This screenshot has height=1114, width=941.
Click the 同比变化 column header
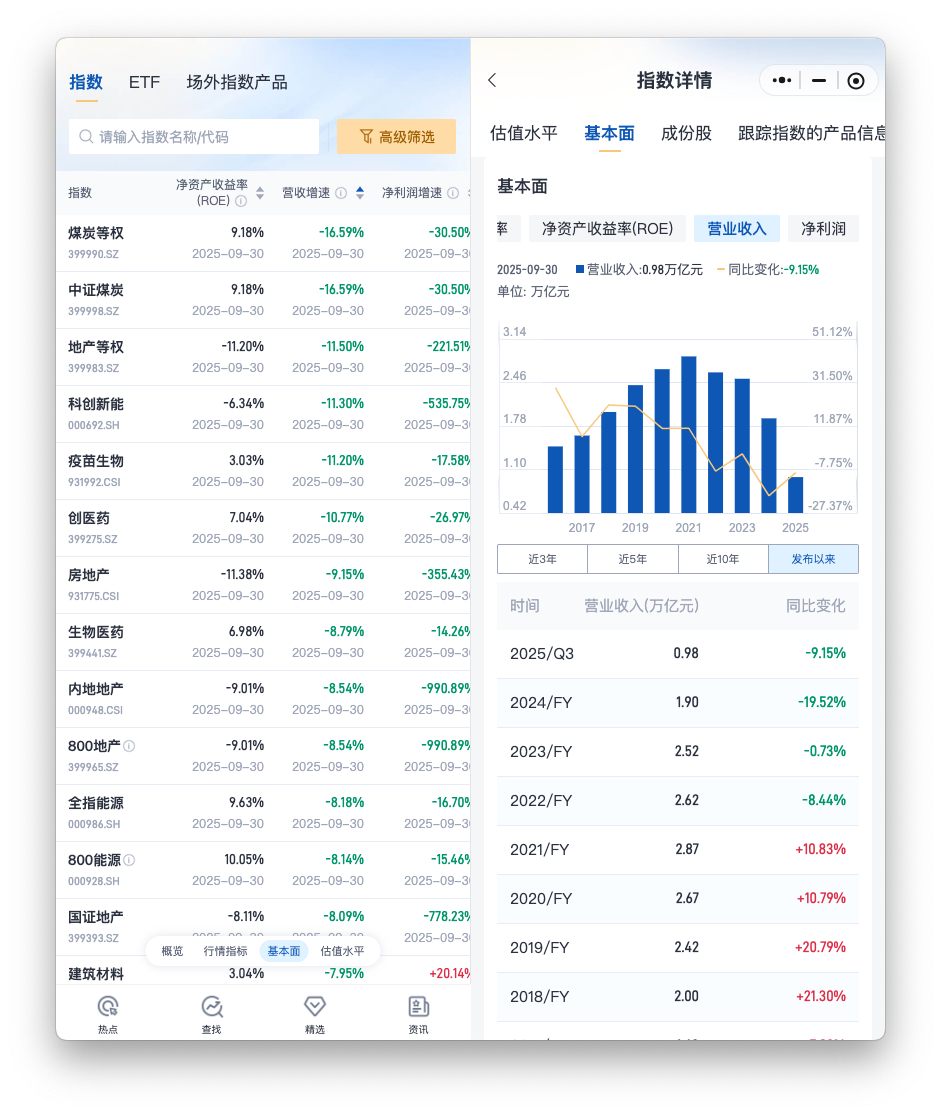click(815, 606)
